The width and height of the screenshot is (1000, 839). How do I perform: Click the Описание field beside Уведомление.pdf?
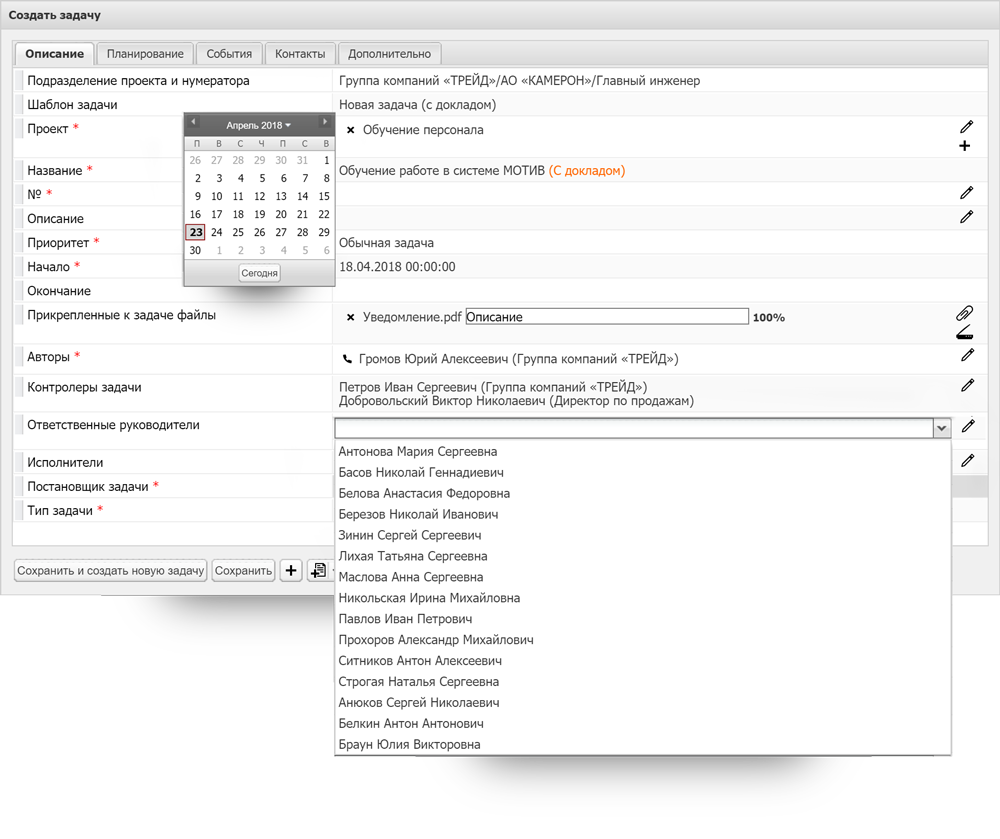tap(606, 317)
